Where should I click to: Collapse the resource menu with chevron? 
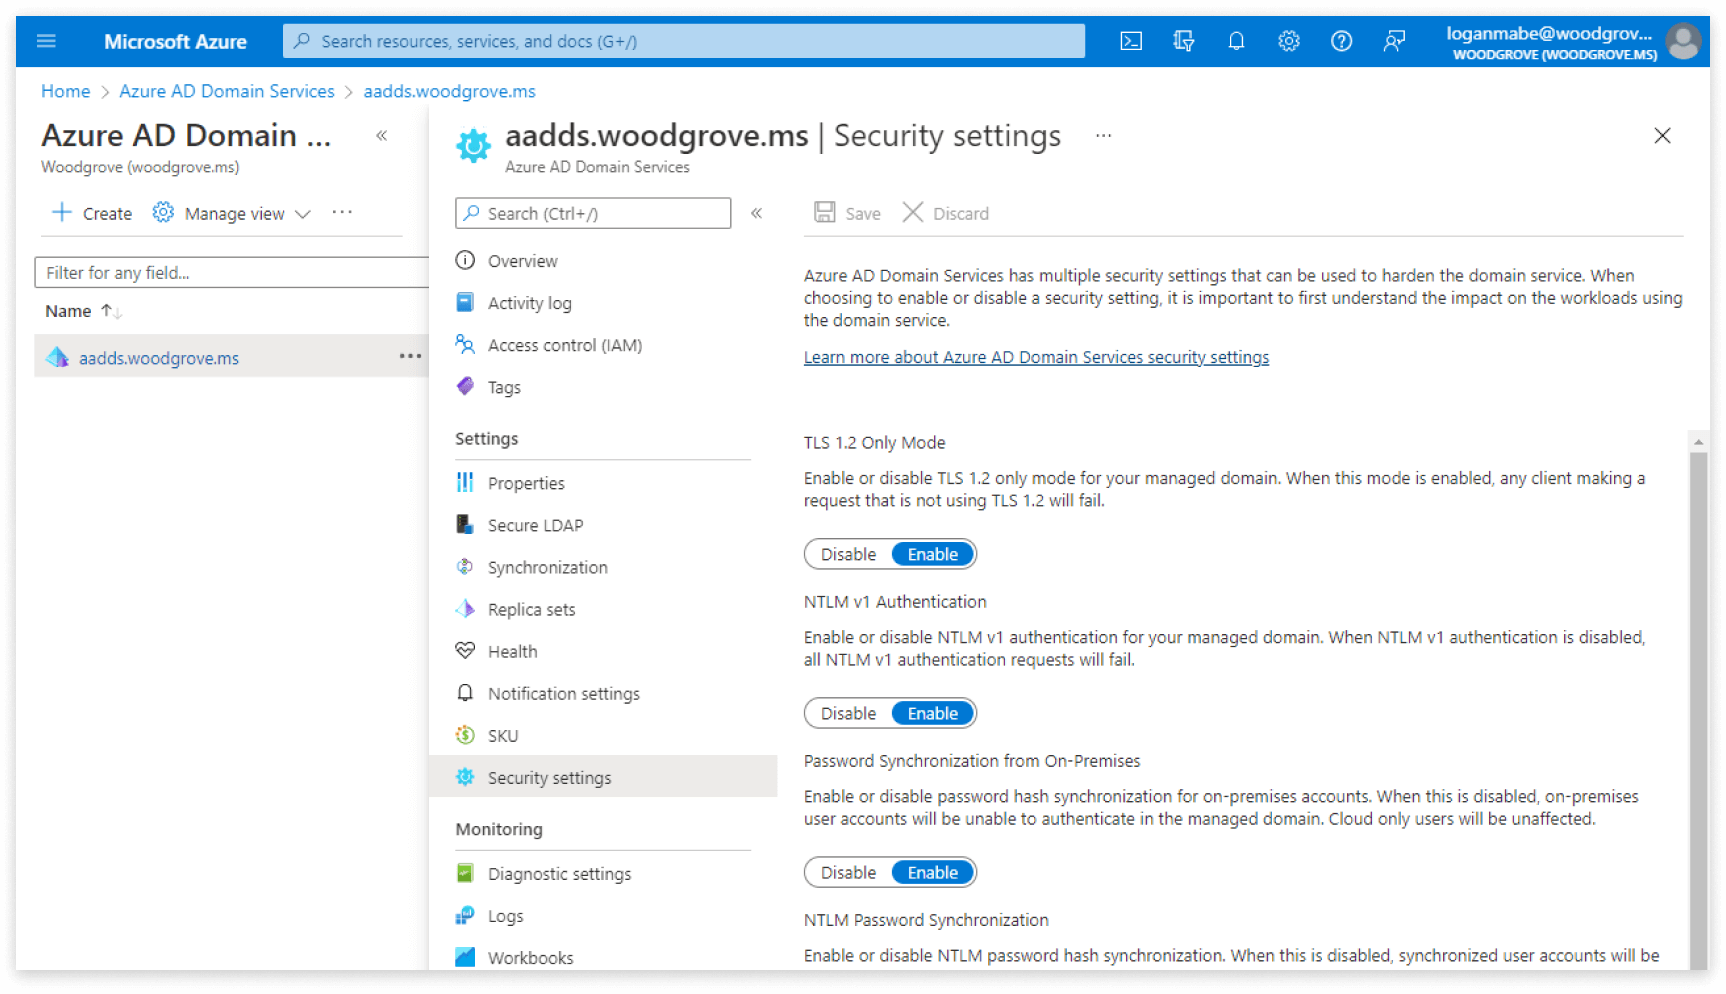click(757, 213)
